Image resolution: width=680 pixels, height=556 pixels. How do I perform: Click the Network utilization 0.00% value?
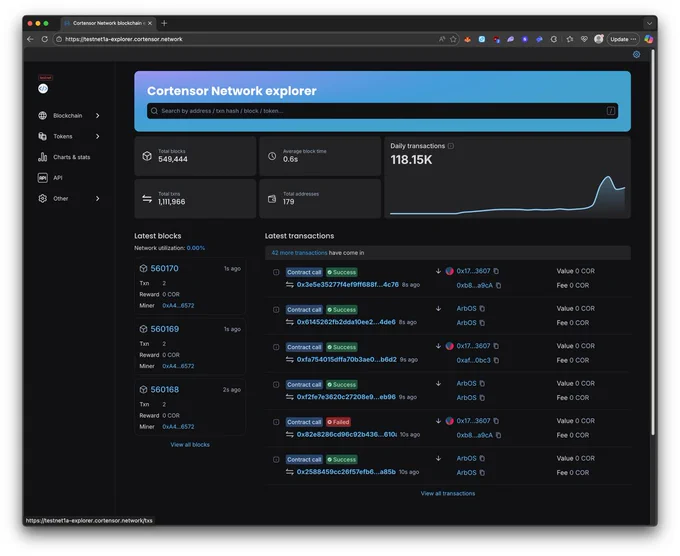pos(196,248)
